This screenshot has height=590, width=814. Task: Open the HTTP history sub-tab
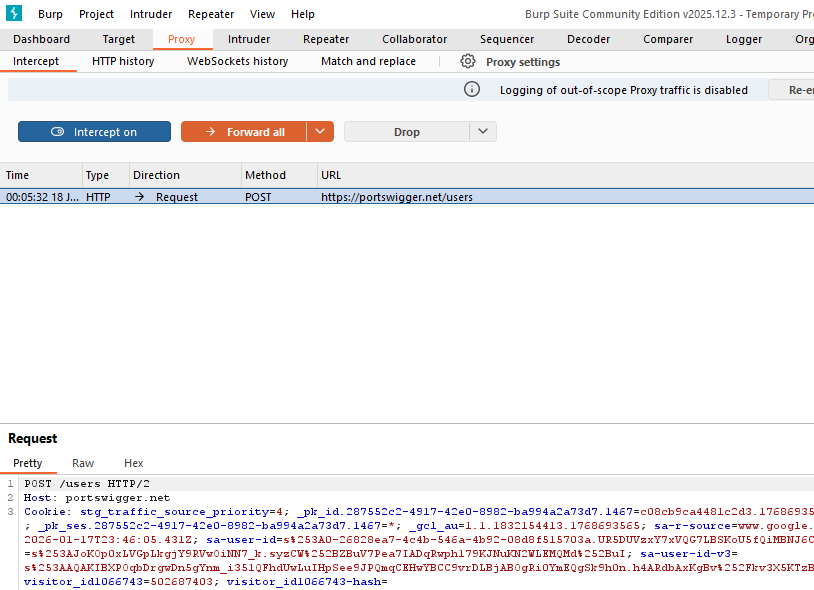click(123, 61)
